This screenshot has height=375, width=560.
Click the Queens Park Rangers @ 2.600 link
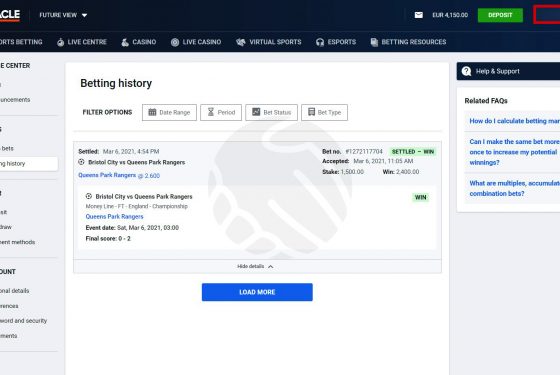pos(119,175)
